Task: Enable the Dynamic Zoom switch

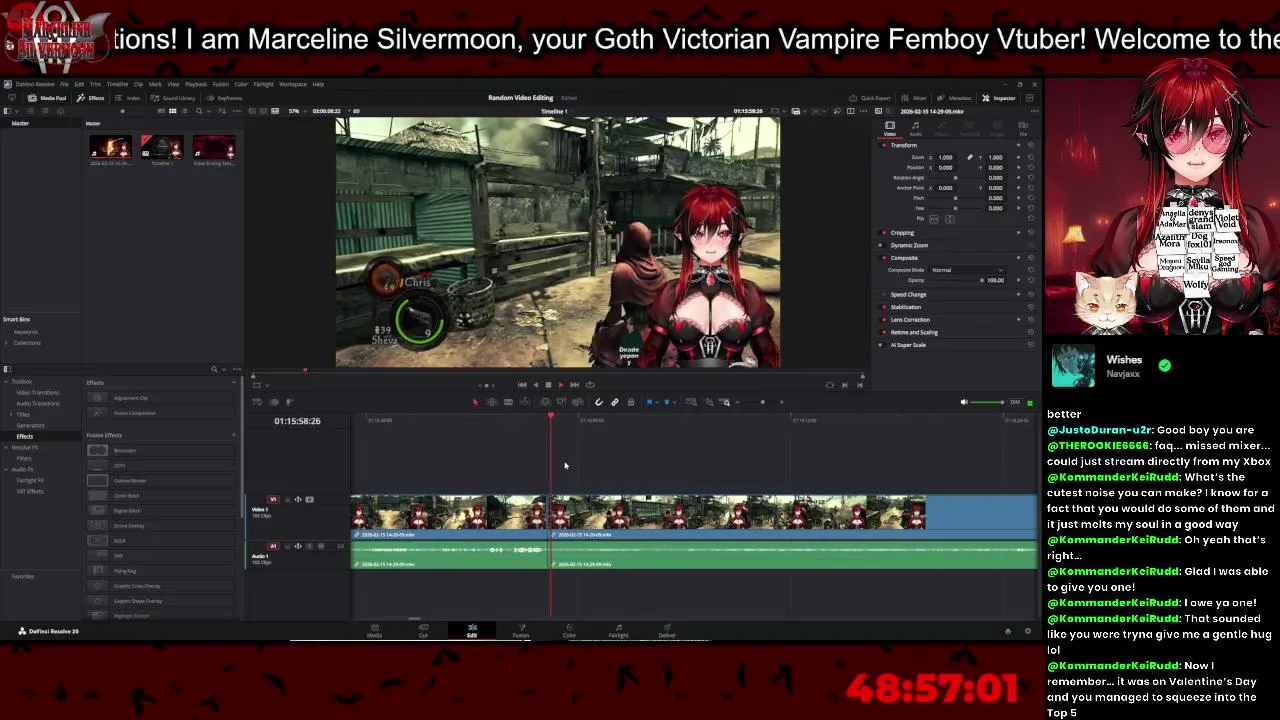Action: pyautogui.click(x=882, y=245)
